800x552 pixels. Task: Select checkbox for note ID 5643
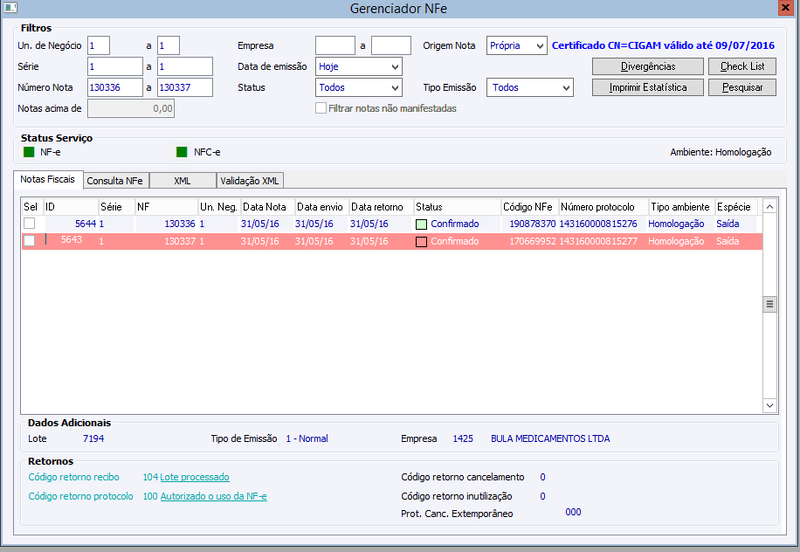pos(30,241)
